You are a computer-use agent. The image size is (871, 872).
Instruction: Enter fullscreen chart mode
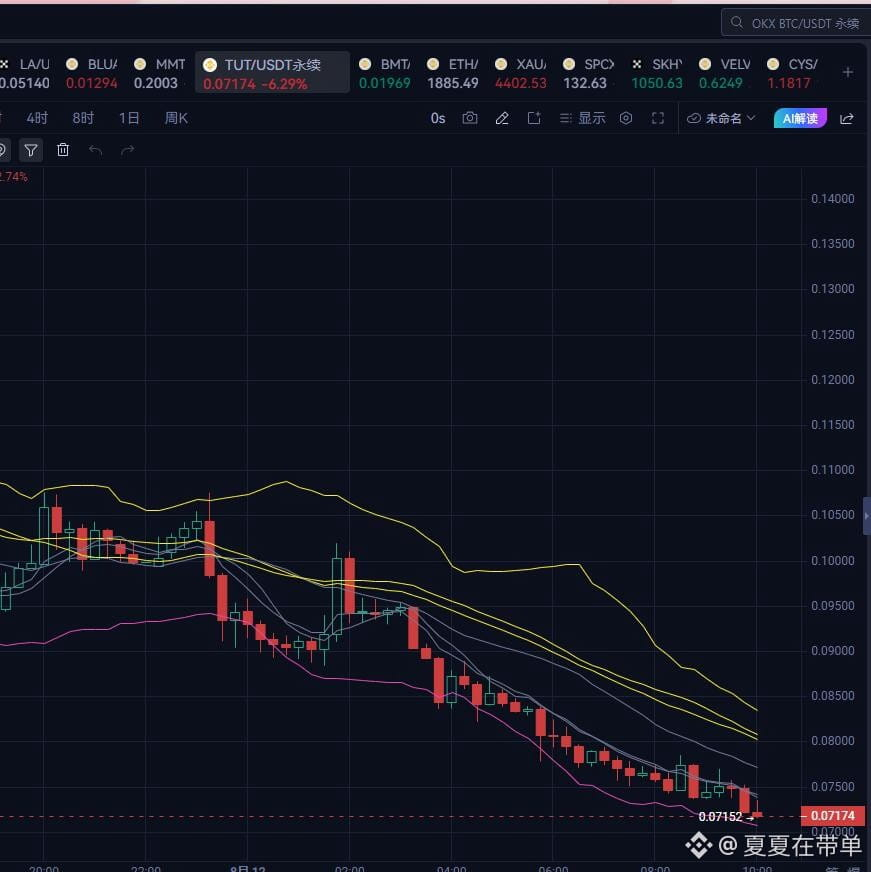click(x=658, y=118)
